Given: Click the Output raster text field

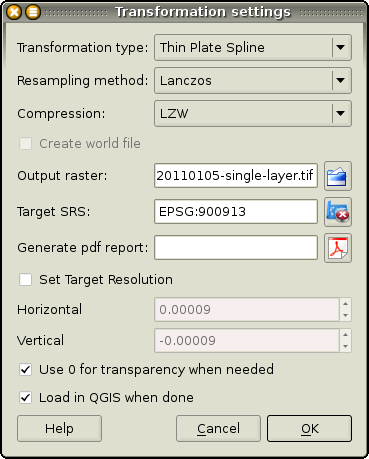Looking at the screenshot, I should pyautogui.click(x=236, y=175).
